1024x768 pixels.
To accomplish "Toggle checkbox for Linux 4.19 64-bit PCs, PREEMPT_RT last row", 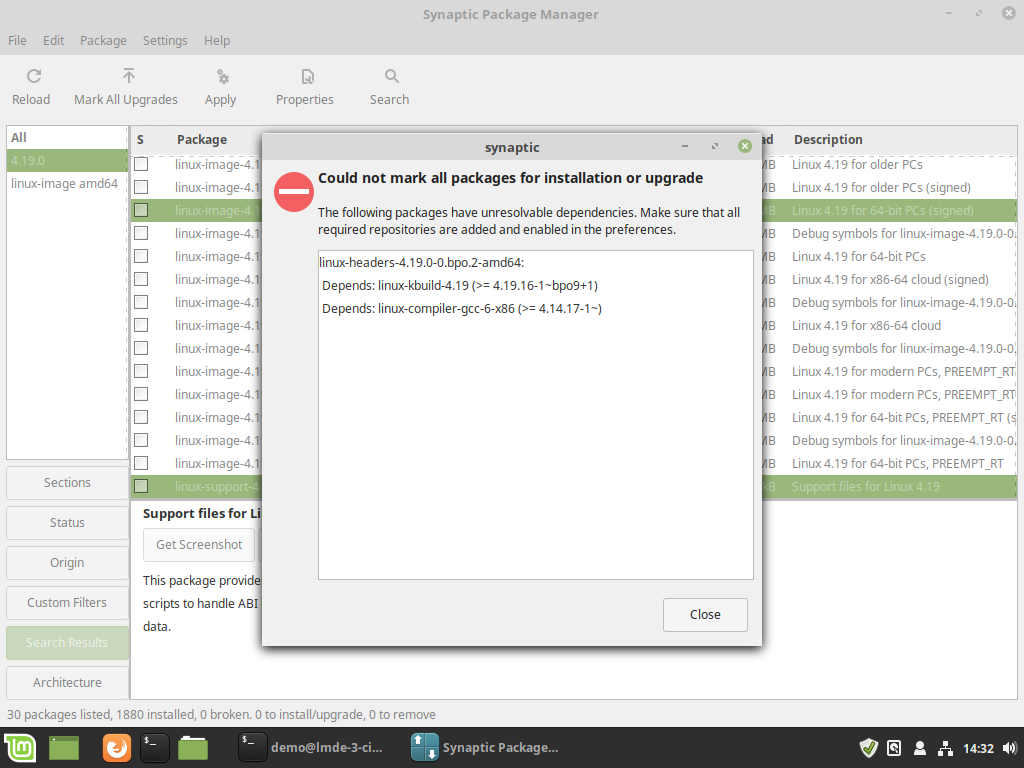I will point(141,463).
